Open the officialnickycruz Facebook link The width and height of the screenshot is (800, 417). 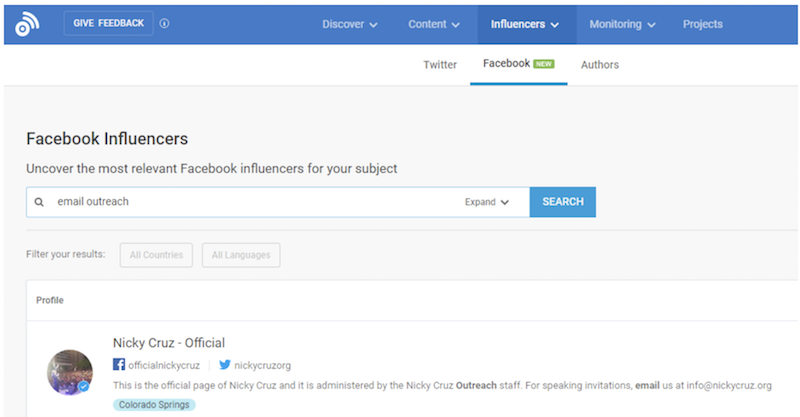click(x=164, y=365)
